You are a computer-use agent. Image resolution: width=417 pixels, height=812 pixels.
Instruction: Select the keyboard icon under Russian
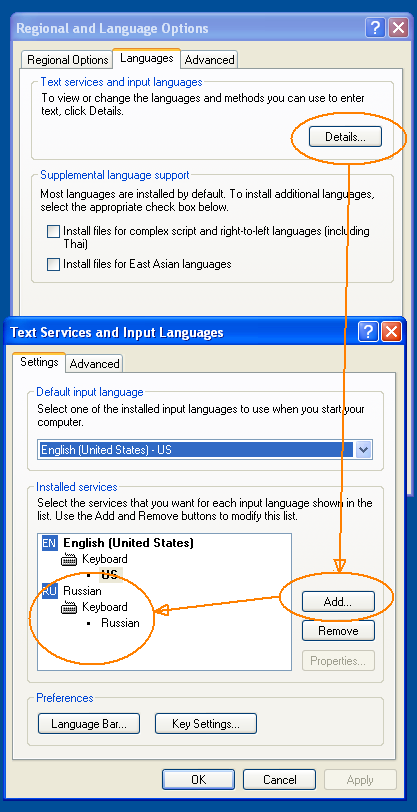pos(69,607)
